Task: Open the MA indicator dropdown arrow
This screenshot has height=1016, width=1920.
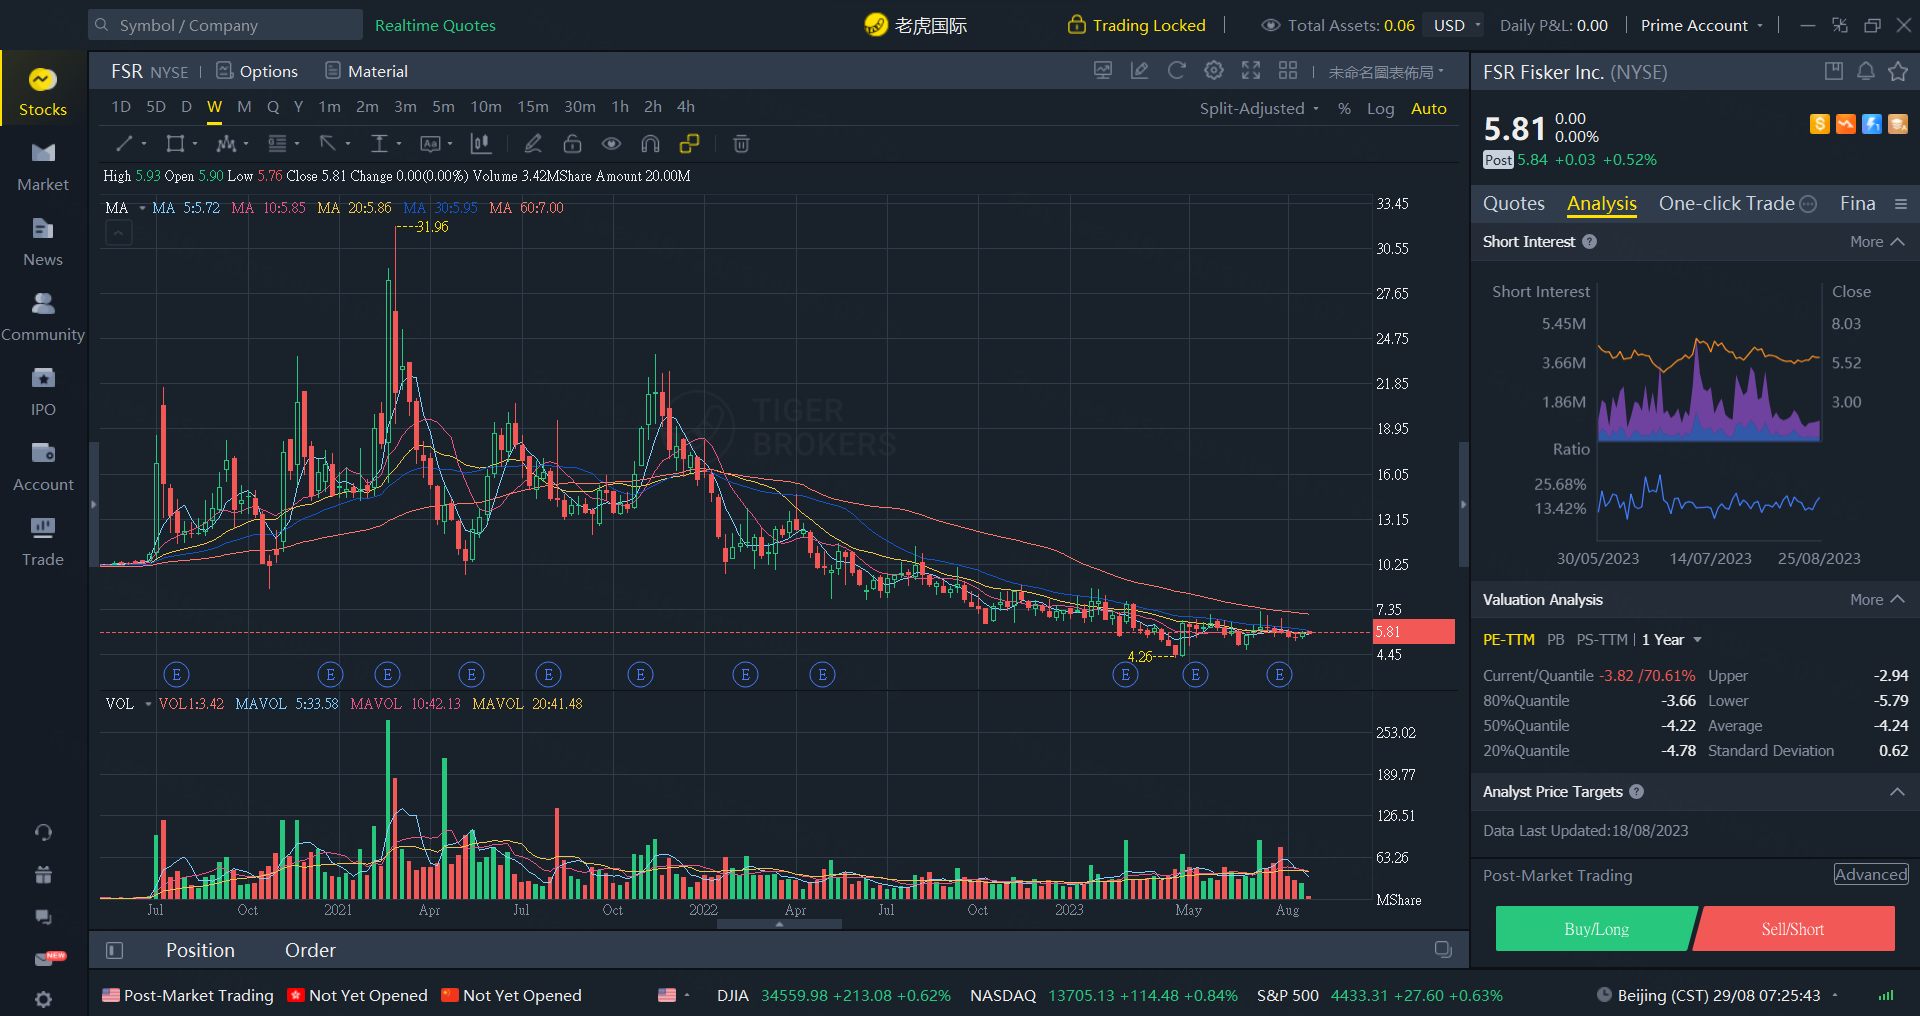Action: 142,208
